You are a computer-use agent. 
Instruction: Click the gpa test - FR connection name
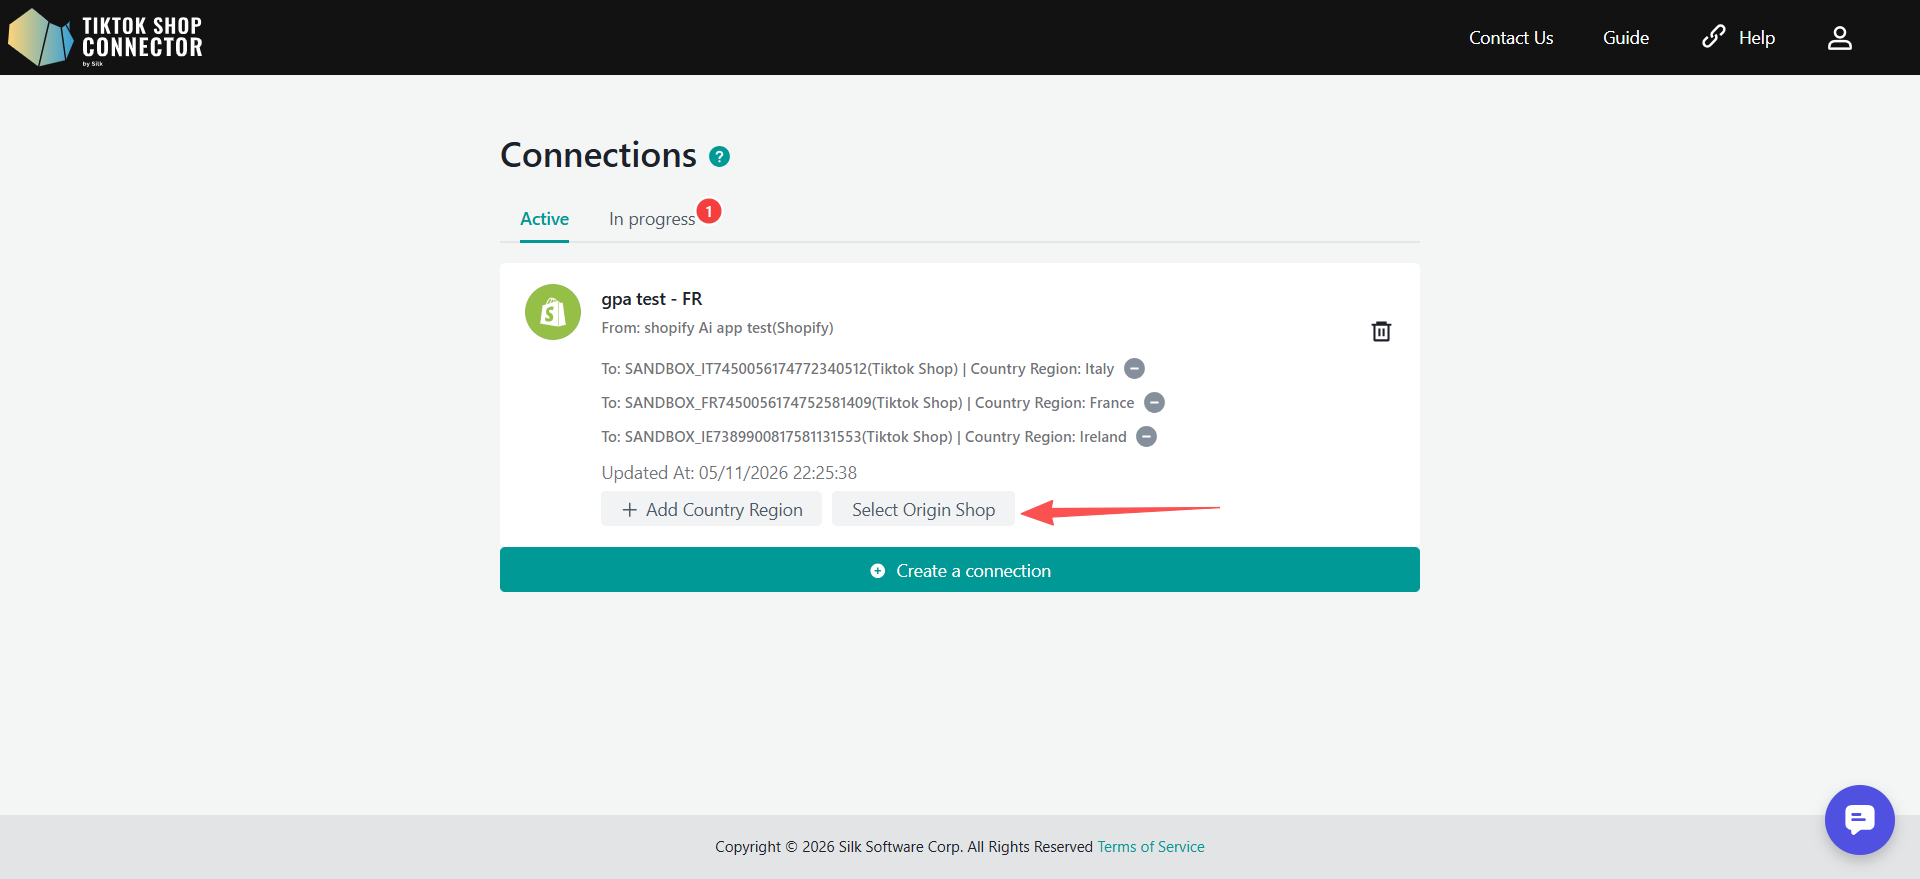(652, 299)
